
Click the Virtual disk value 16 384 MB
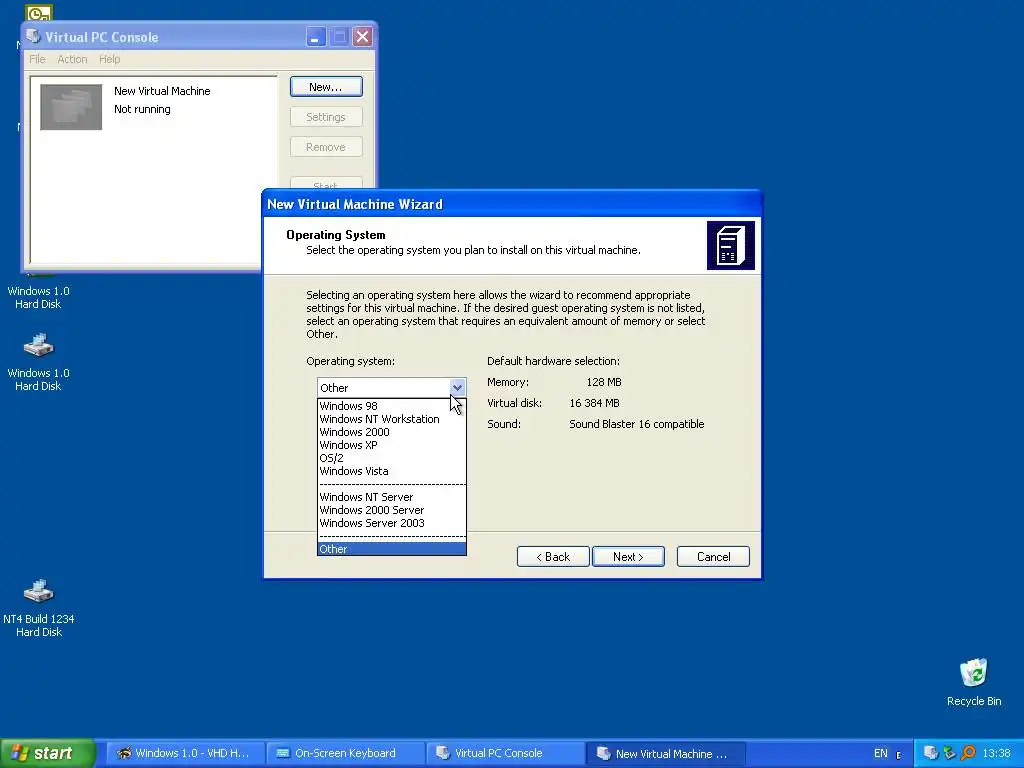[x=594, y=403]
